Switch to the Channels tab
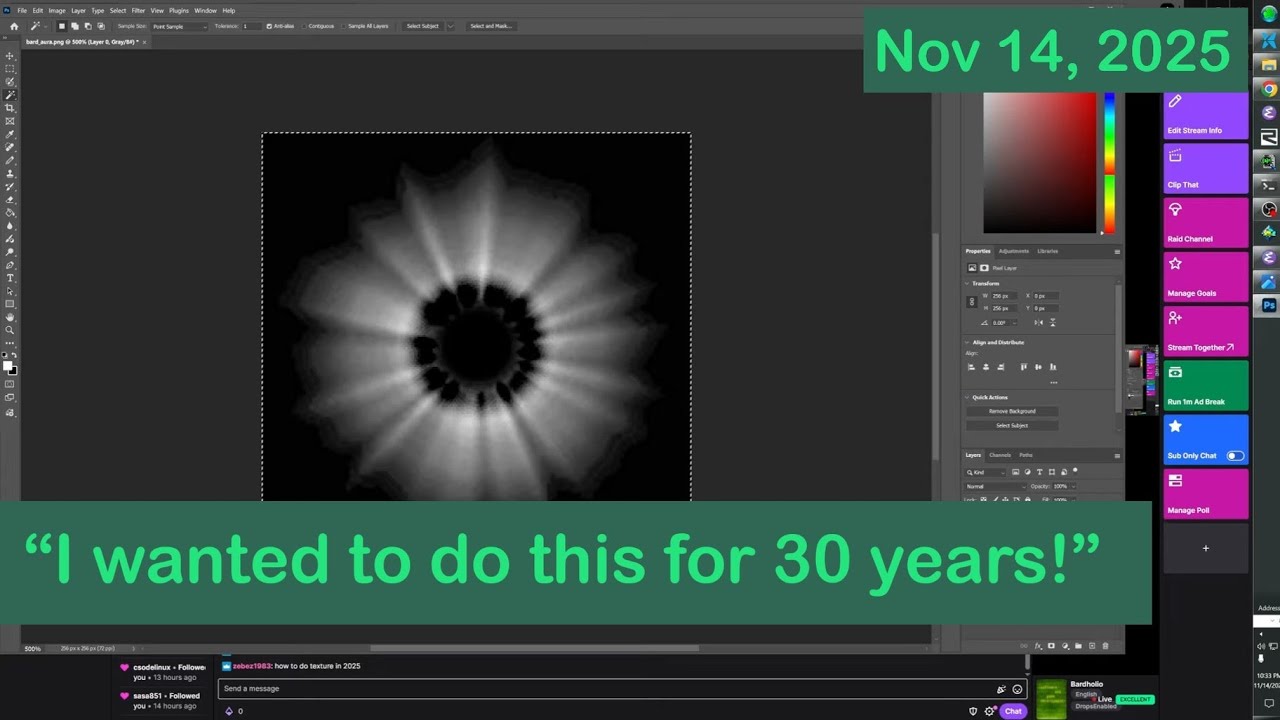Viewport: 1280px width, 720px height. [x=1000, y=455]
